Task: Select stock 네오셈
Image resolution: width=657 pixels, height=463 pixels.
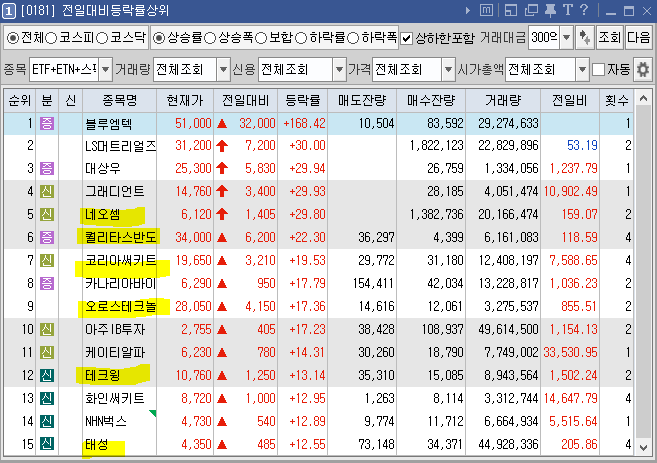Action: tap(103, 215)
